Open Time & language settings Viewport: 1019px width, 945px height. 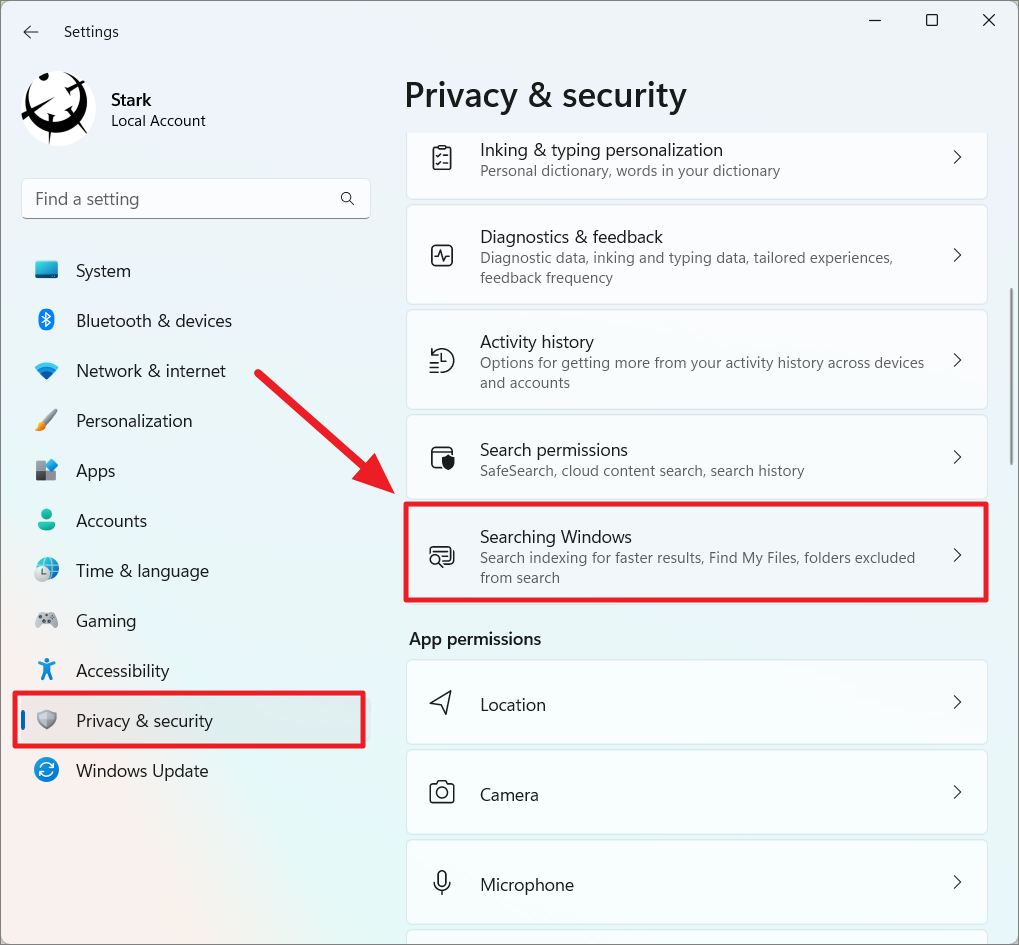tap(142, 571)
